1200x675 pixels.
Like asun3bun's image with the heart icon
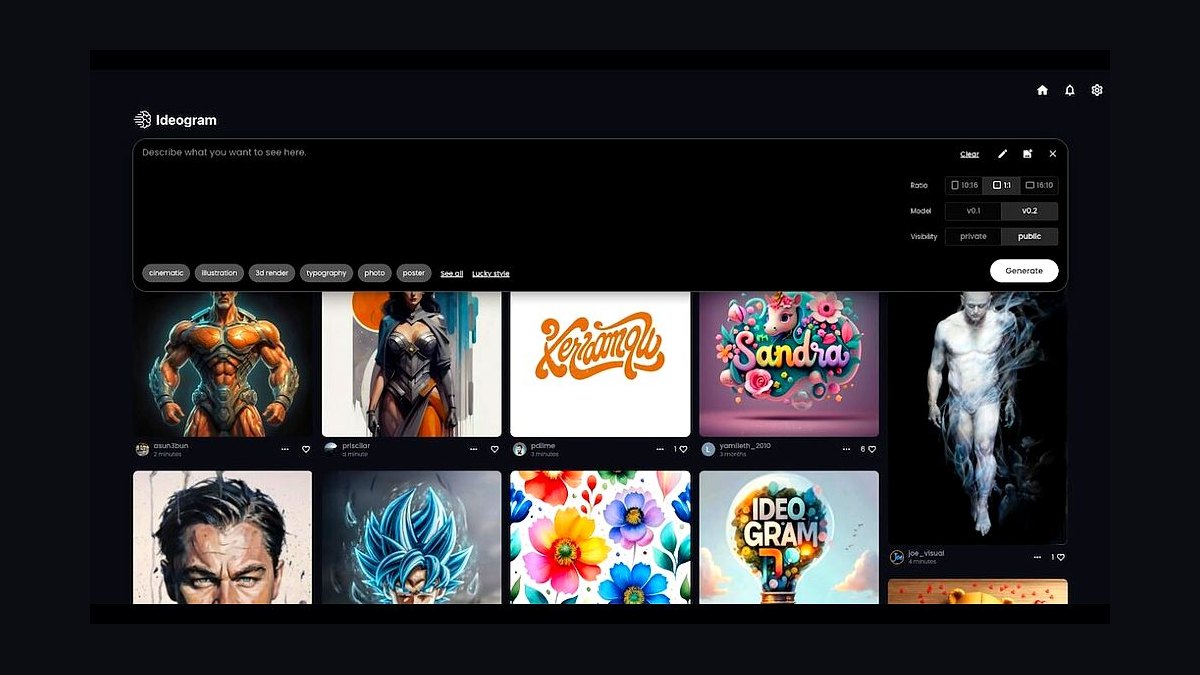tap(306, 449)
